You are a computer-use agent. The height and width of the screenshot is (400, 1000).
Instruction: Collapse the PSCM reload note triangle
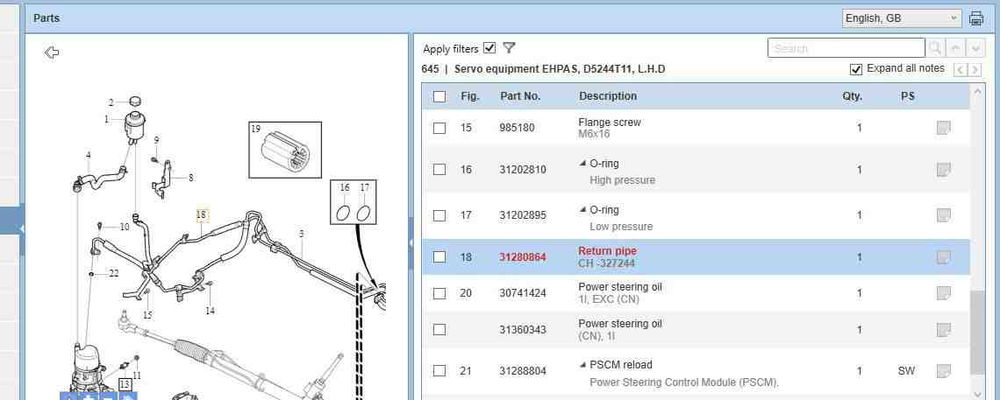click(x=583, y=365)
